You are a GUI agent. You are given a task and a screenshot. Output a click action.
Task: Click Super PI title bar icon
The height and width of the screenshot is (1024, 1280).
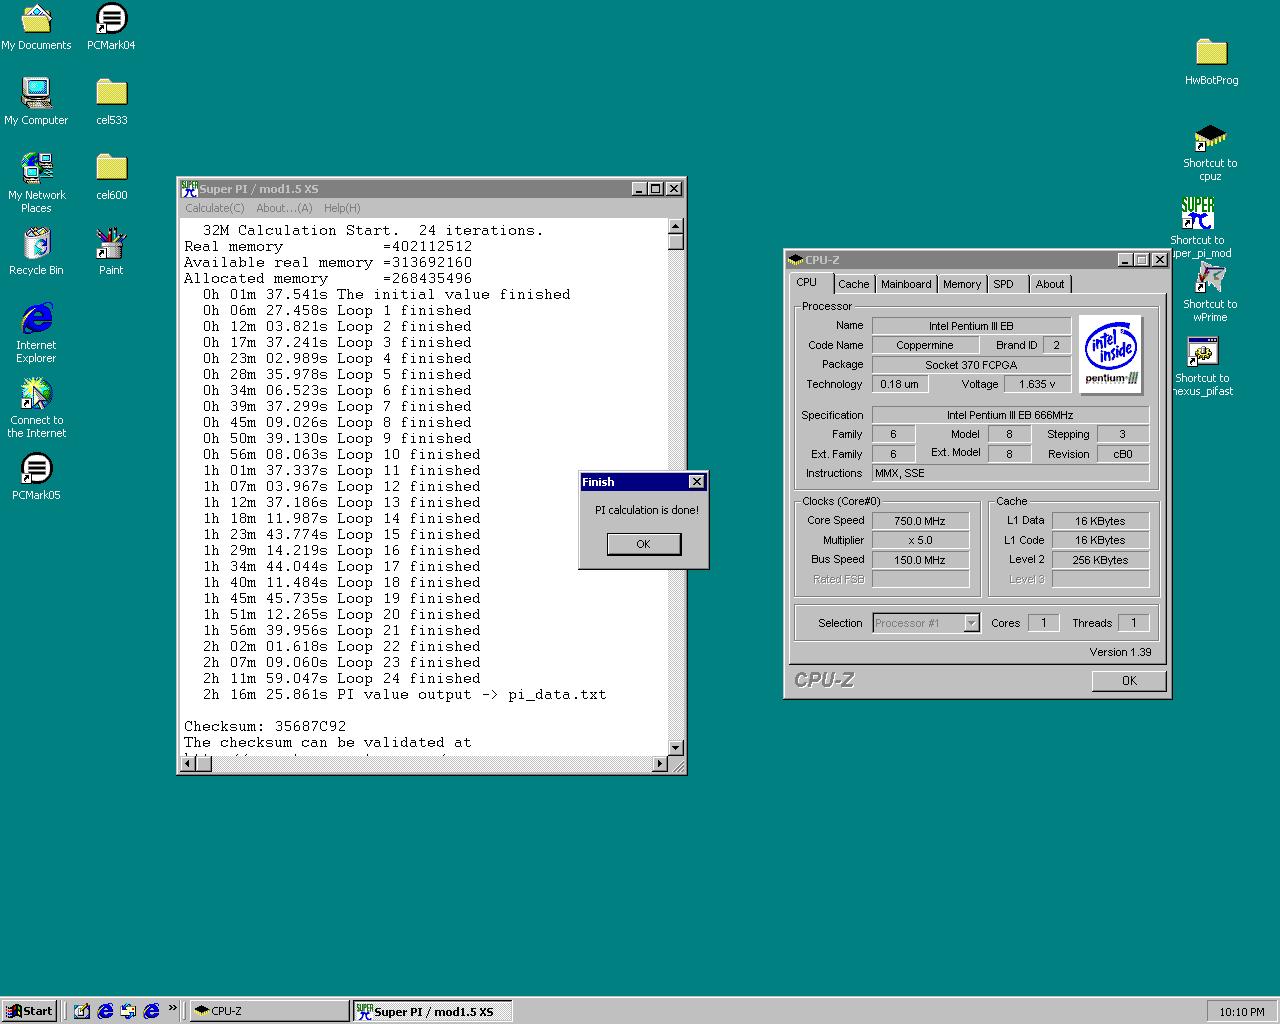[189, 189]
